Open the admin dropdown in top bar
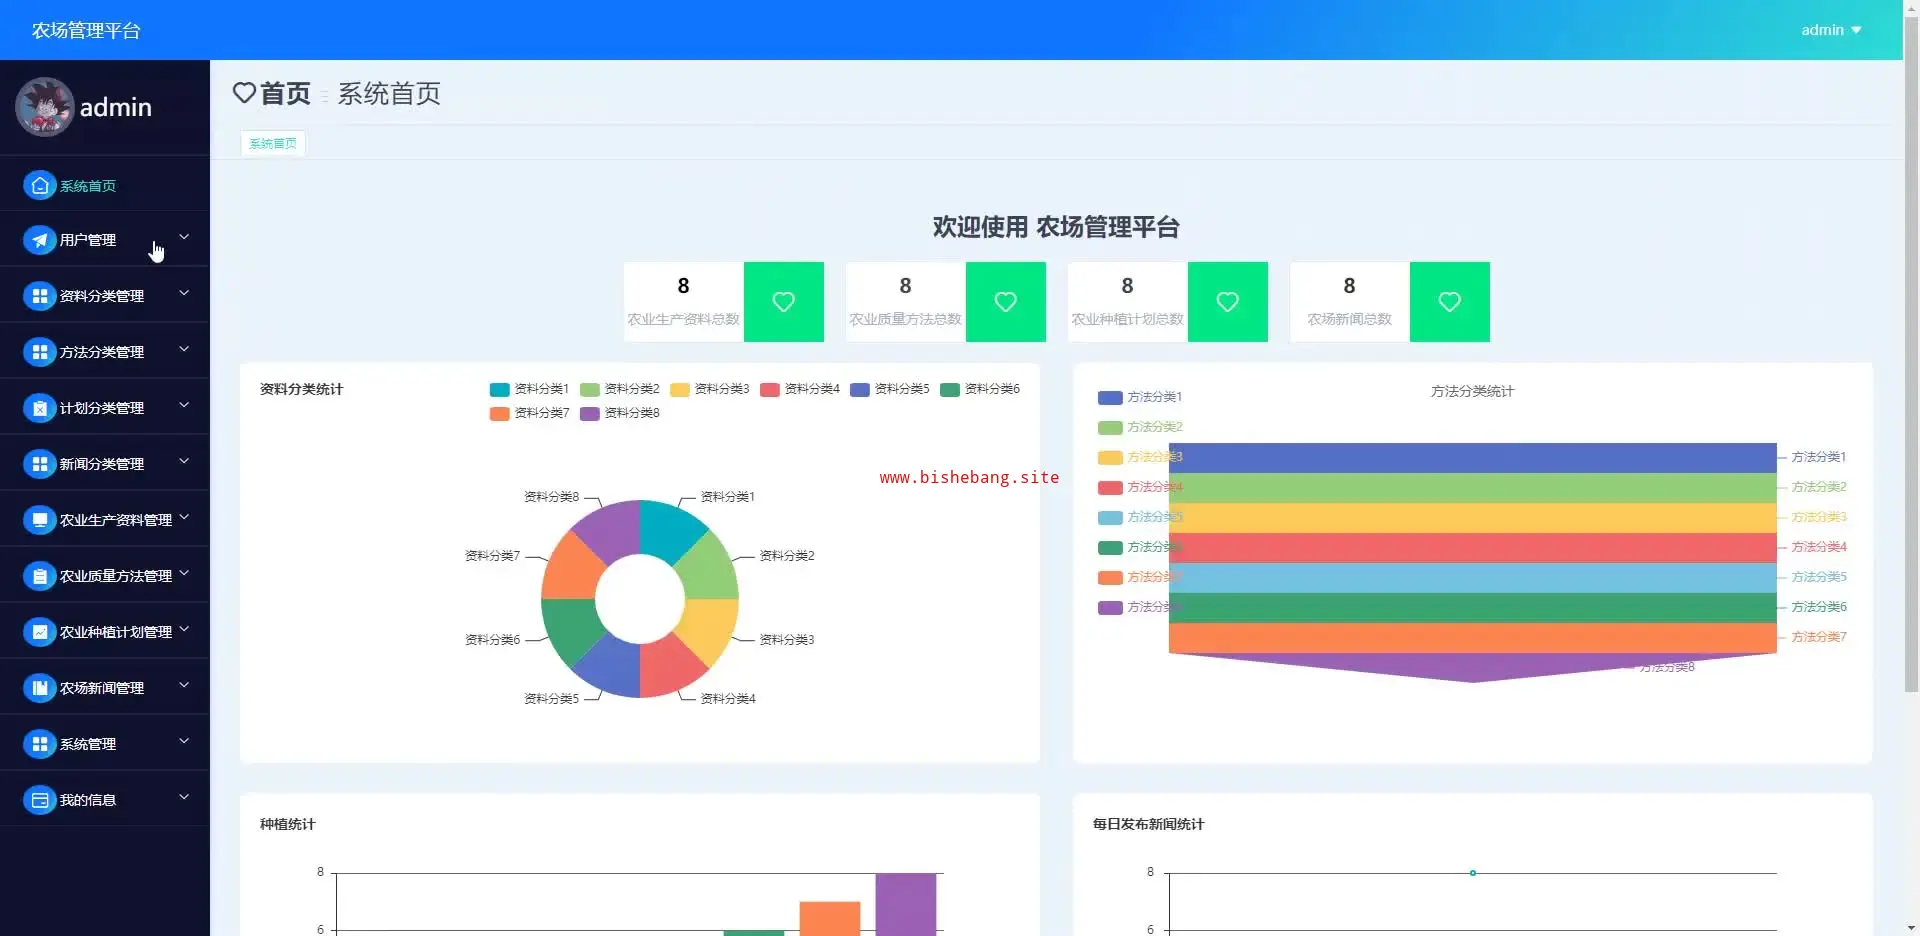The width and height of the screenshot is (1920, 936). pyautogui.click(x=1831, y=30)
